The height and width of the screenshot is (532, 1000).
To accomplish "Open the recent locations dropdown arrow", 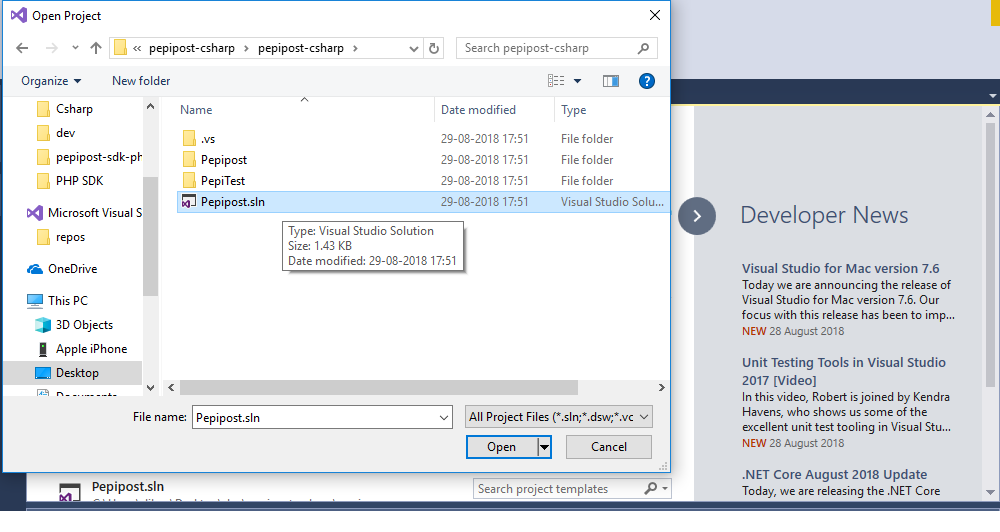I will click(x=75, y=48).
